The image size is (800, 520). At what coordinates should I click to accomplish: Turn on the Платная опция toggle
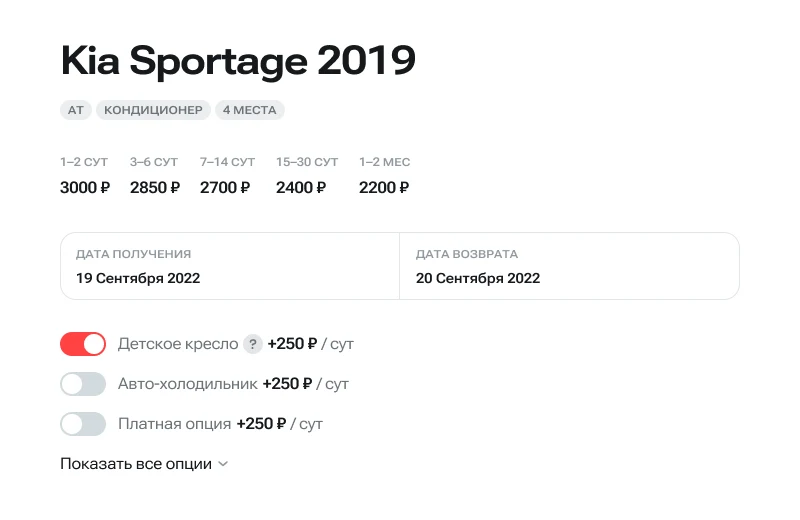point(83,424)
